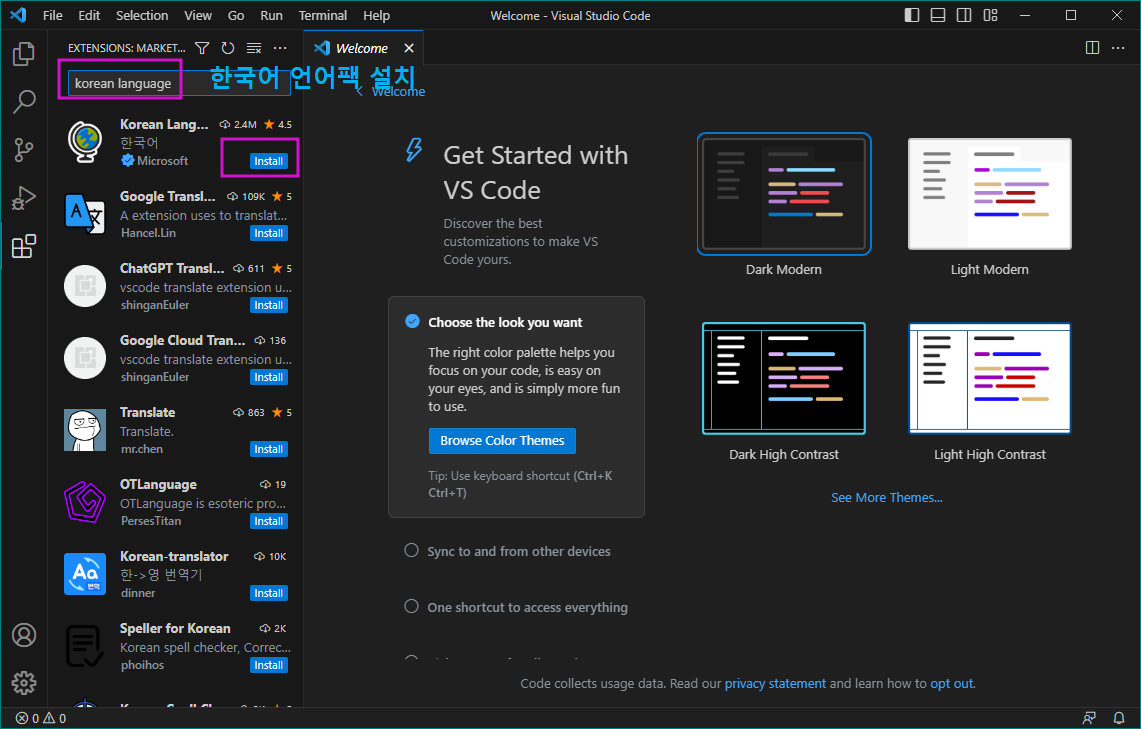1141x729 pixels.
Task: Open See More Themes link
Action: [x=886, y=498]
